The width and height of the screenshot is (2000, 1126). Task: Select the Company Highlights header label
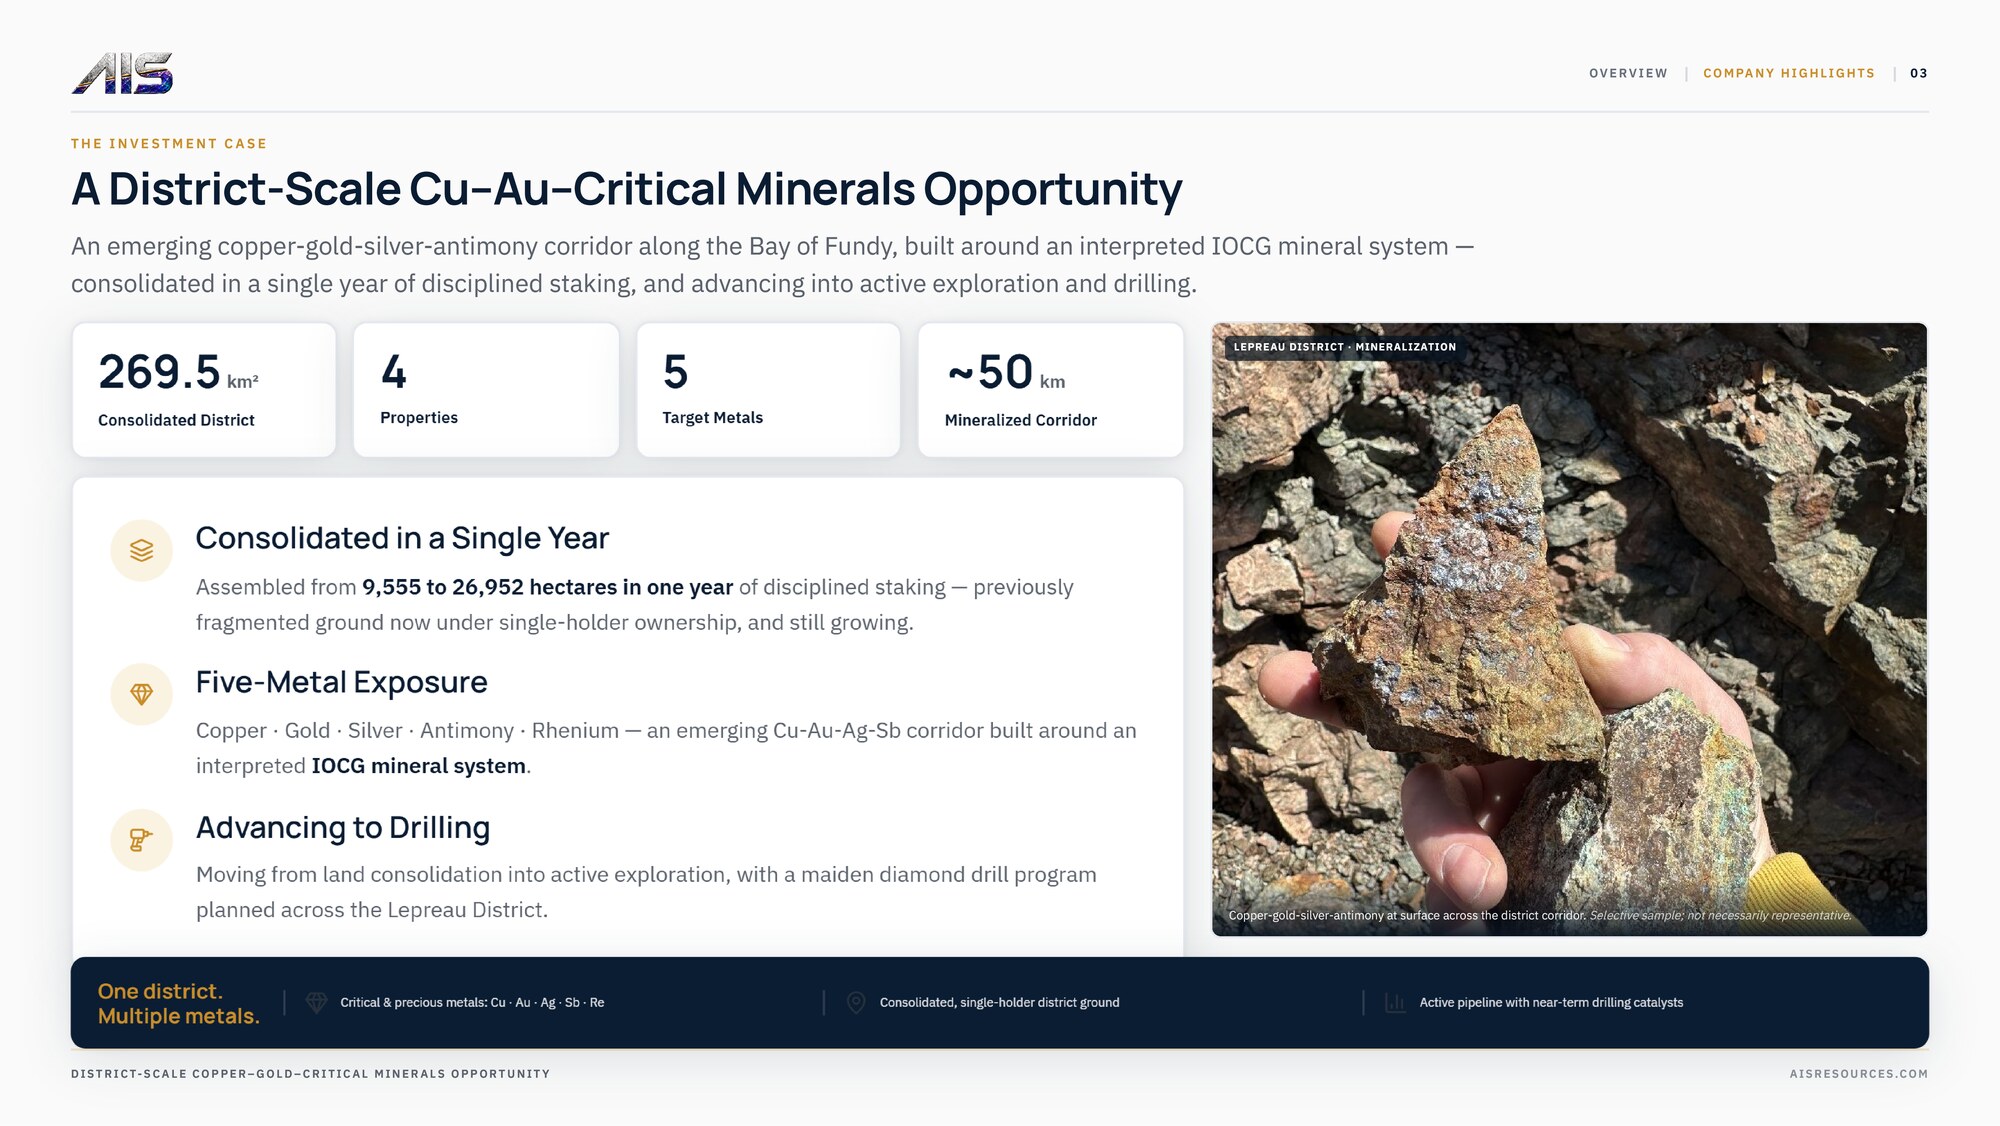[x=1789, y=73]
